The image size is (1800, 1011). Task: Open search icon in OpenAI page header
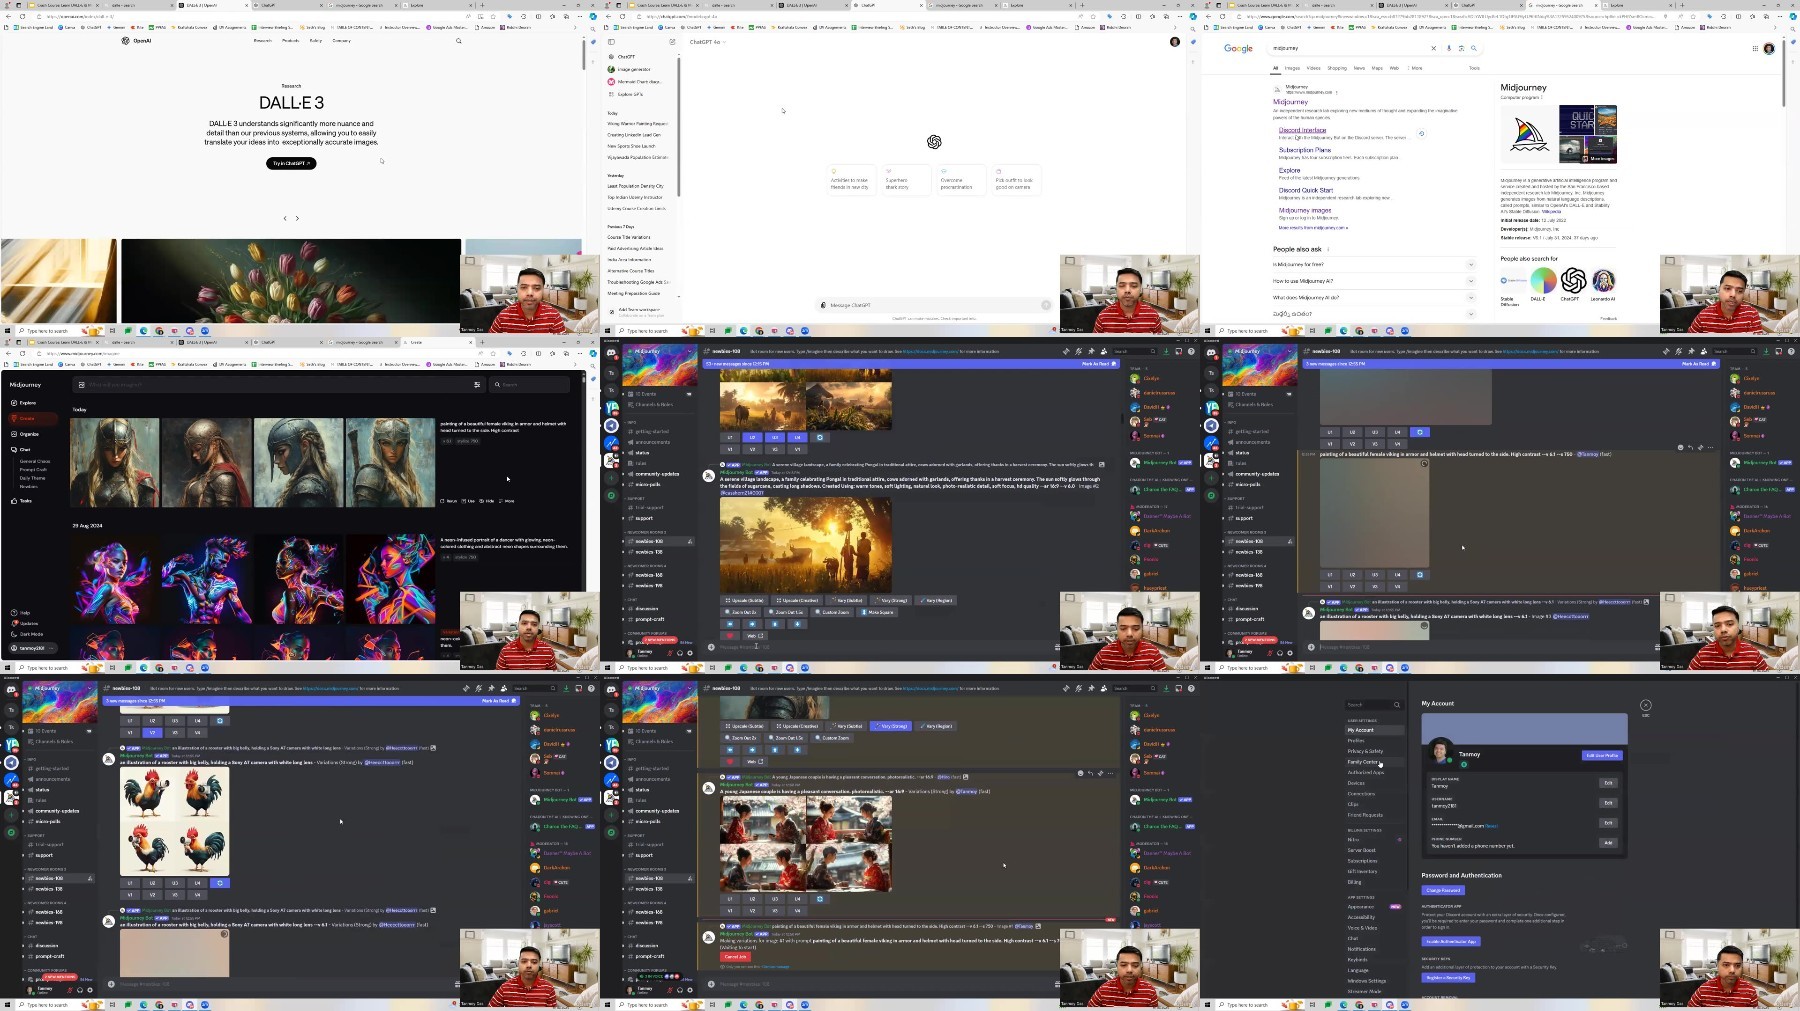point(459,41)
